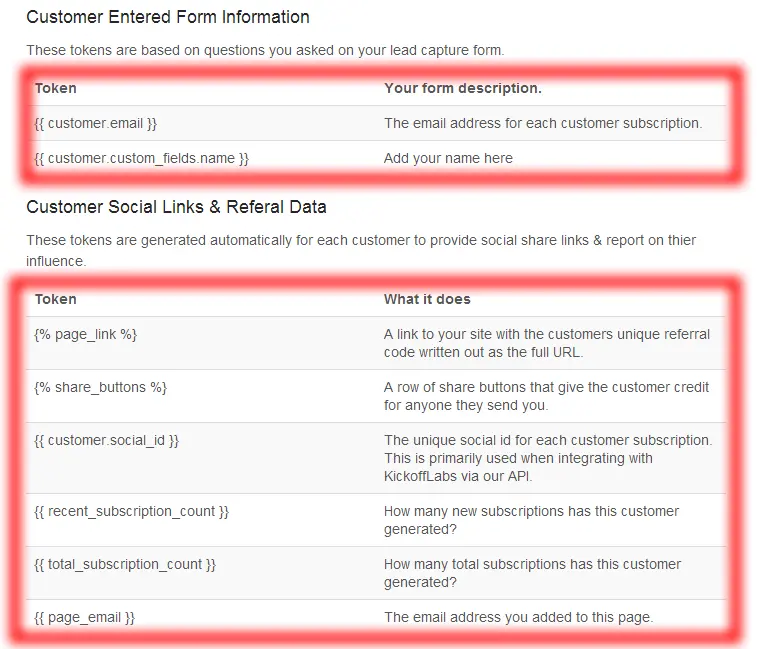757x649 pixels.
Task: Click the {% page_link %} token
Action: pyautogui.click(x=86, y=334)
